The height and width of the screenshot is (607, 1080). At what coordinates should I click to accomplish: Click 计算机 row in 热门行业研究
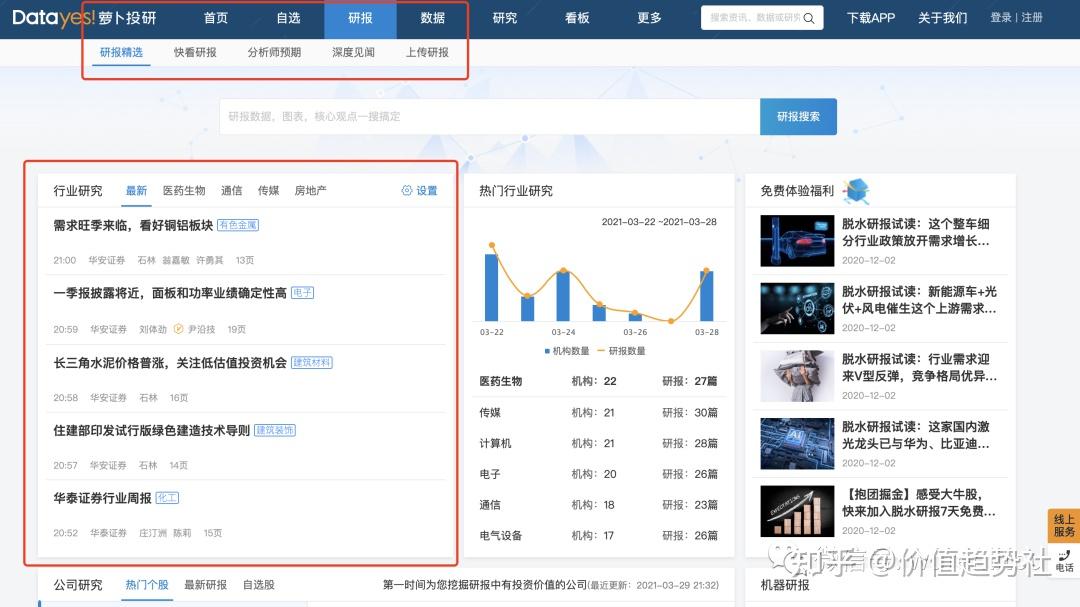598,443
